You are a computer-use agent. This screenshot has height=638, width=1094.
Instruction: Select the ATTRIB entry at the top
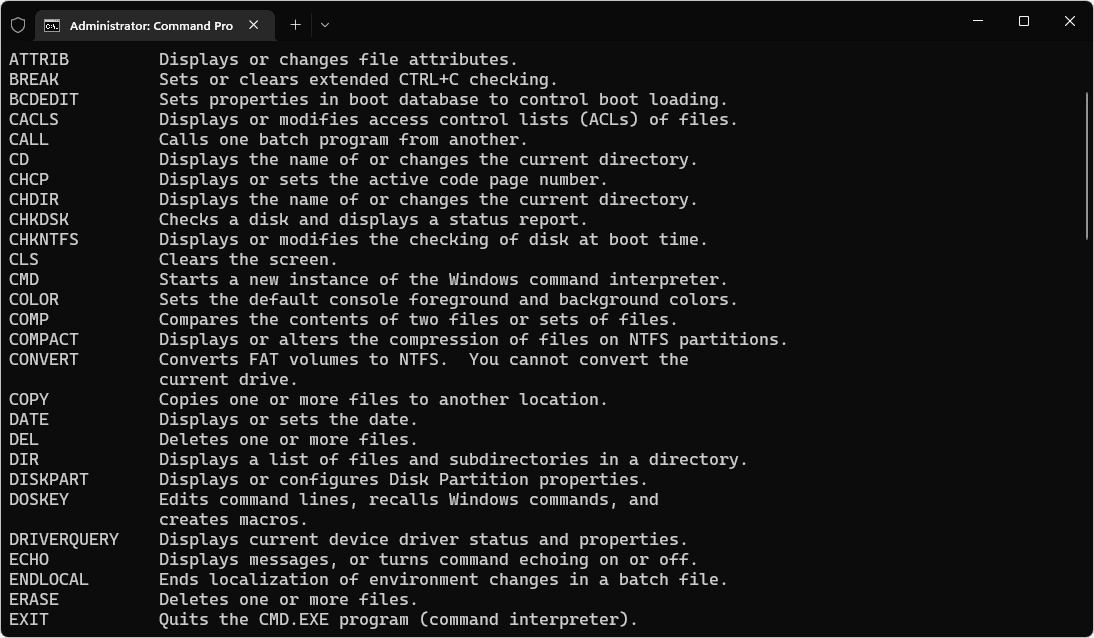pos(37,59)
